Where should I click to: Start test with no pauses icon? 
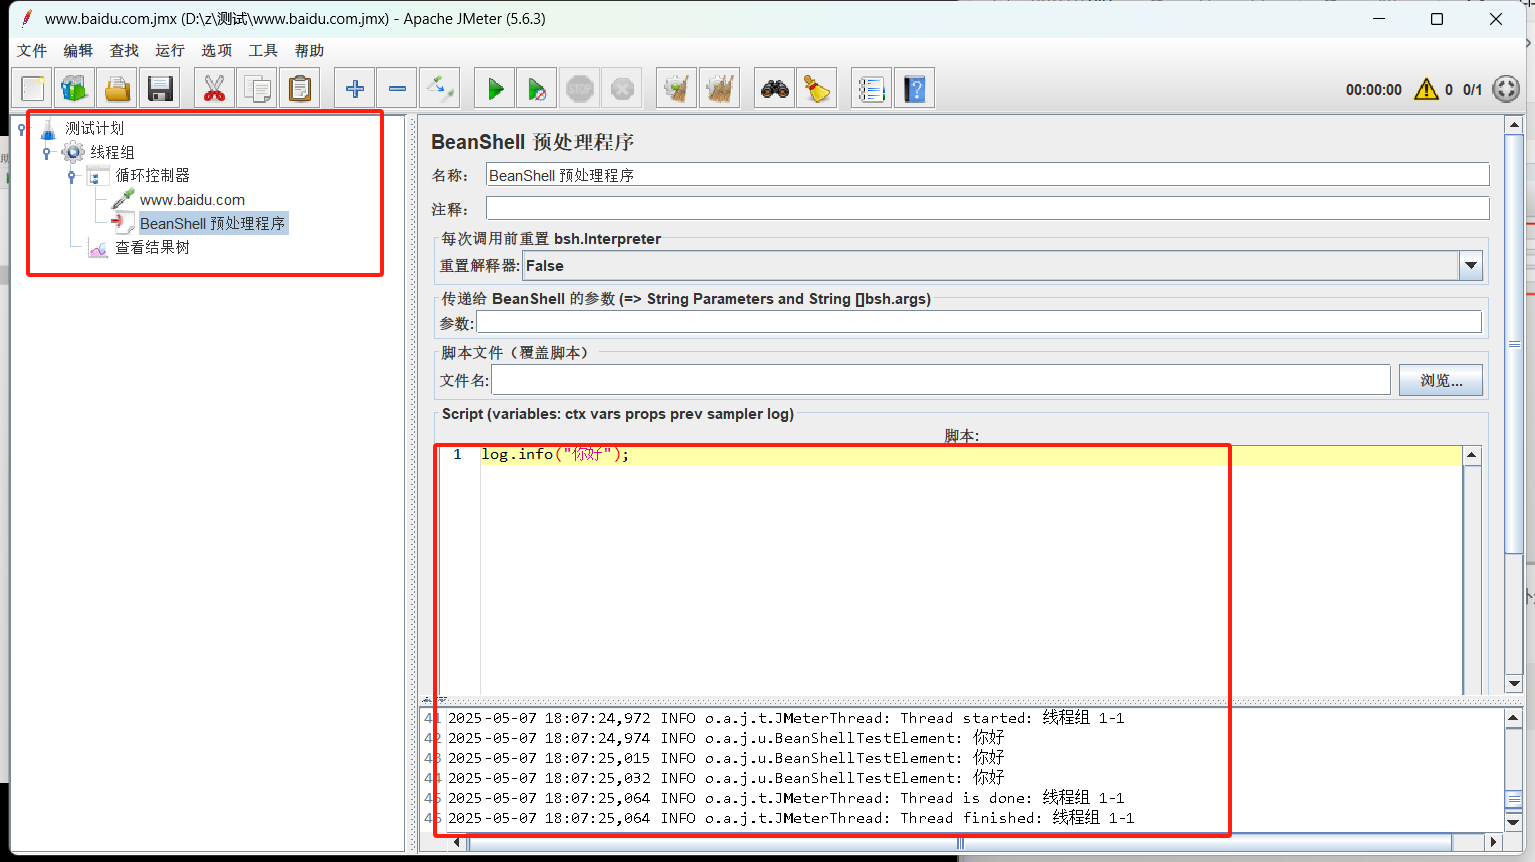coord(537,89)
